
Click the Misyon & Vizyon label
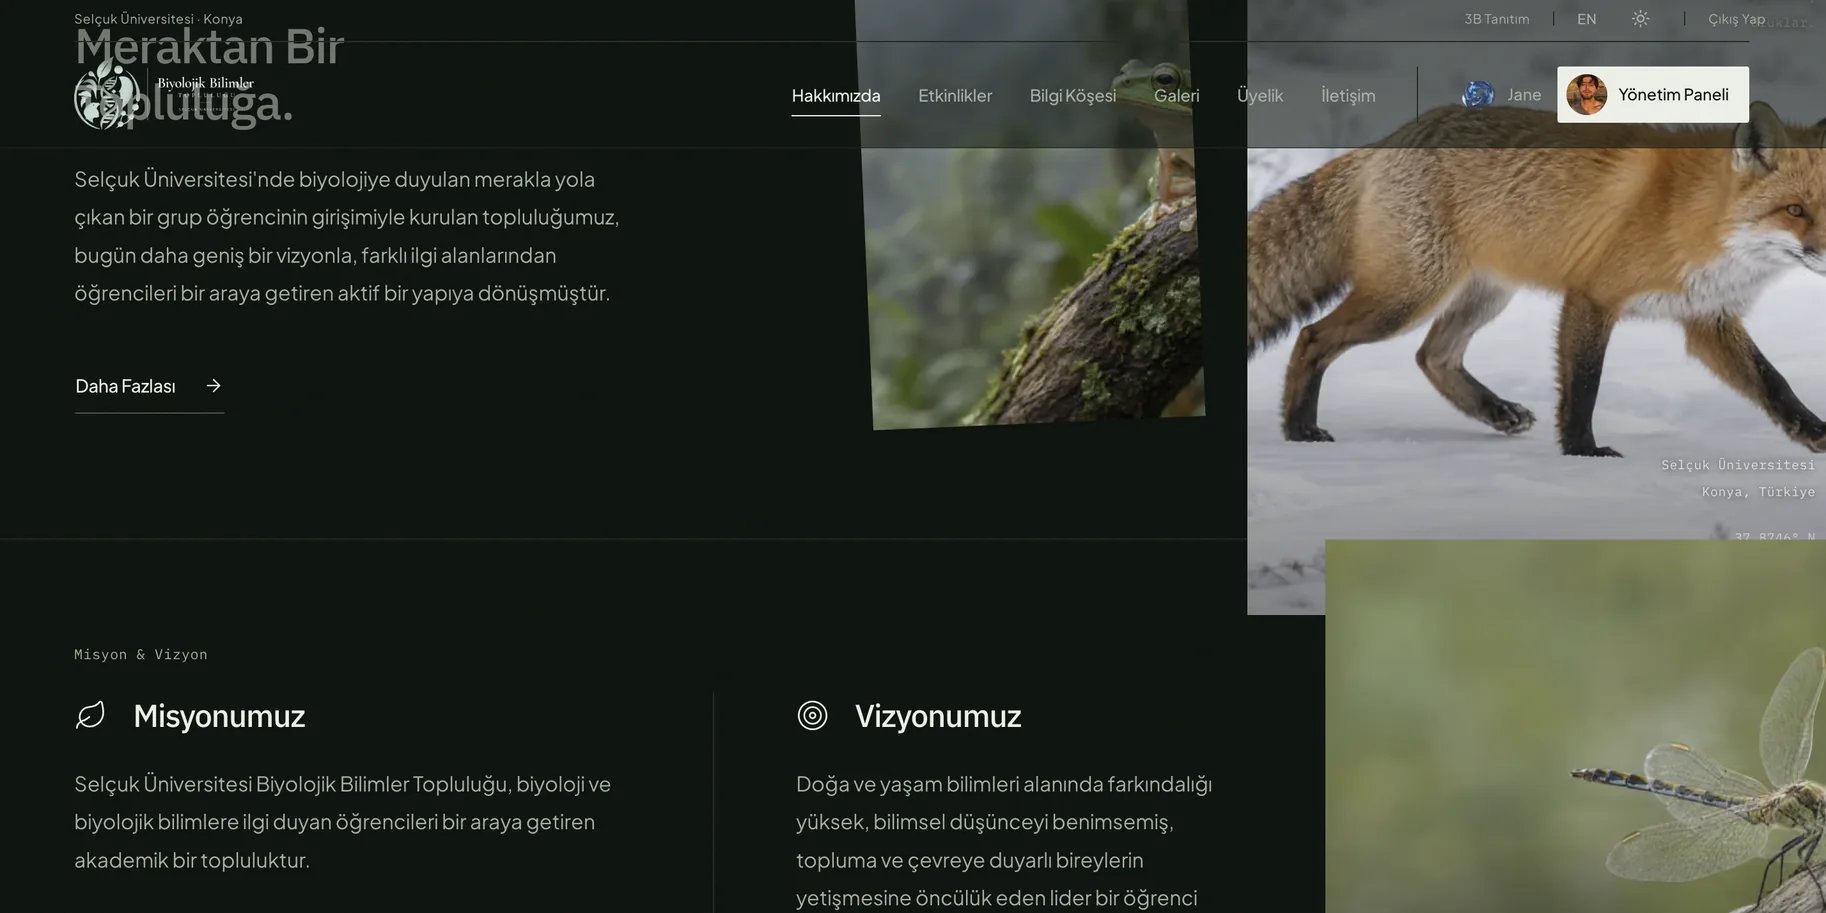tap(141, 655)
